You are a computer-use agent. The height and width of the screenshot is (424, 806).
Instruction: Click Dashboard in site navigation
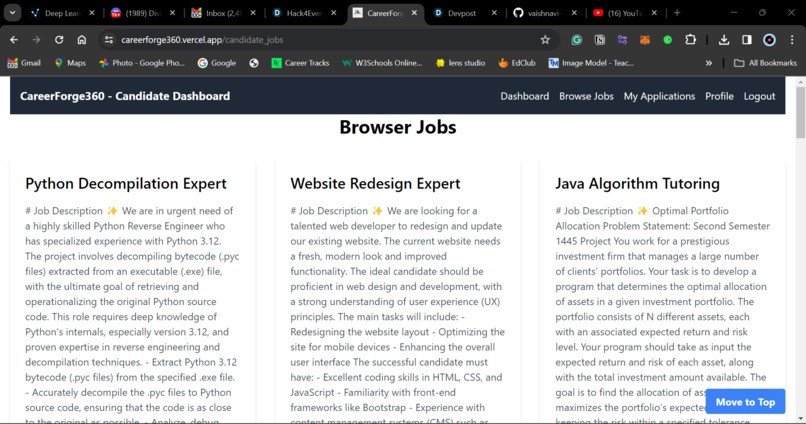[x=525, y=96]
